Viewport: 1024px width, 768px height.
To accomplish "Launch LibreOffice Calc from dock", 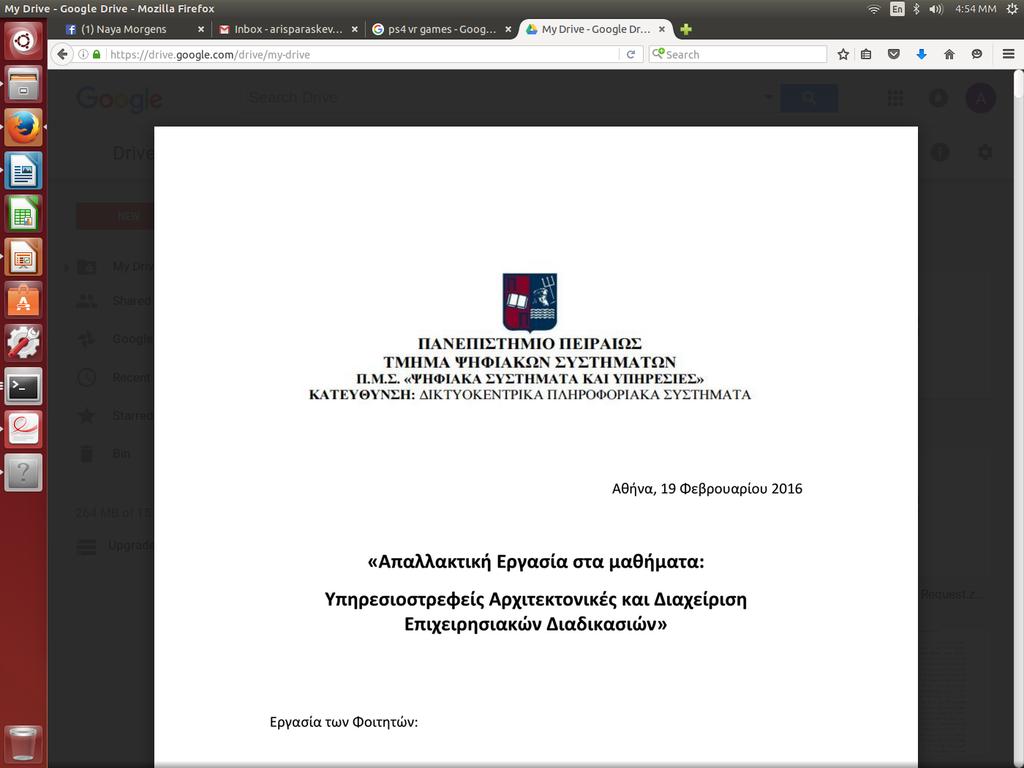I will pyautogui.click(x=24, y=213).
